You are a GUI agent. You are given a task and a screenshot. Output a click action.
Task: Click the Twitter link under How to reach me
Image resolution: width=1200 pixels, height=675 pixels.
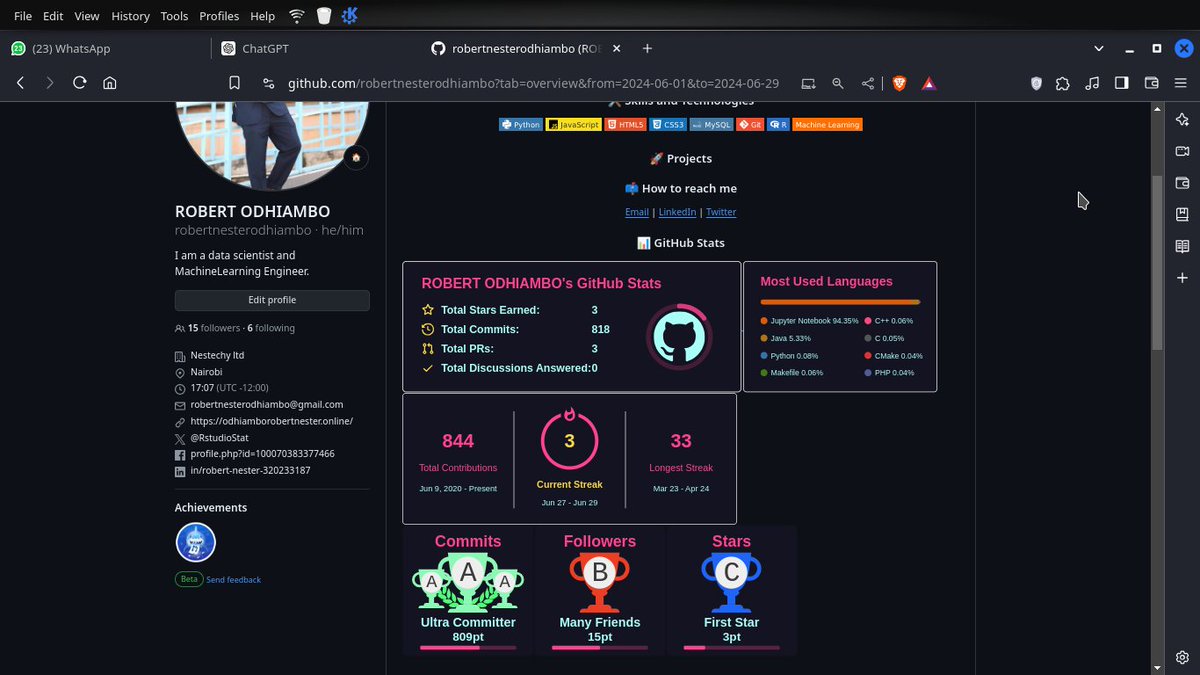[721, 212]
